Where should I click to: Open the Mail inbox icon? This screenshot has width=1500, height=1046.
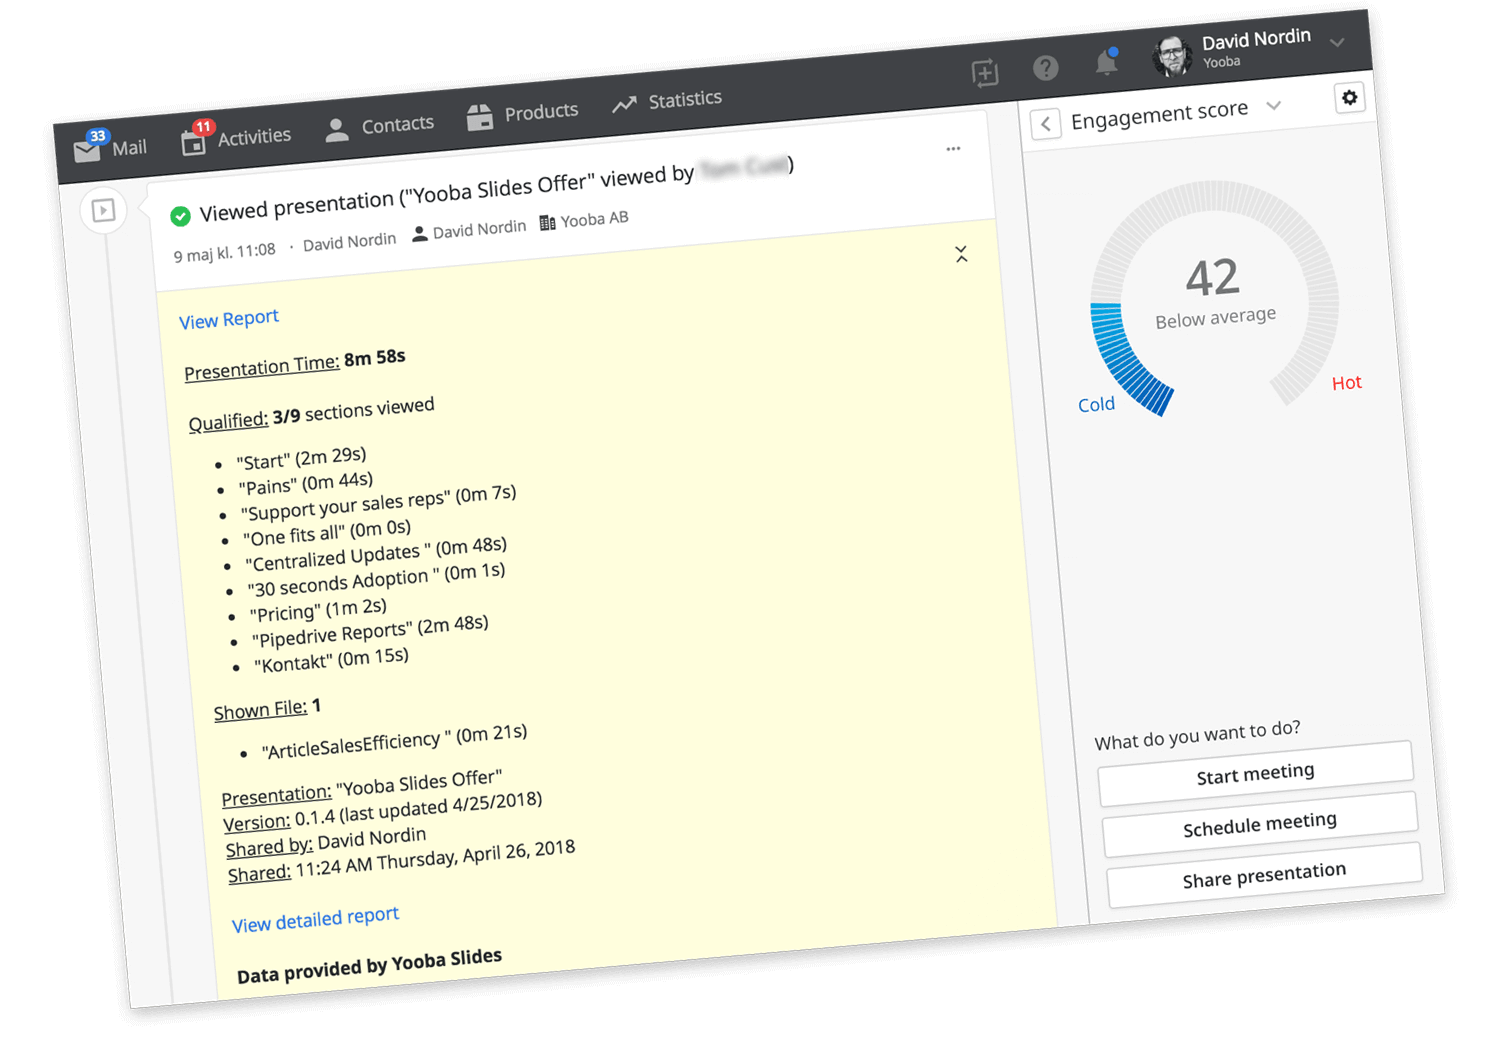[x=88, y=151]
